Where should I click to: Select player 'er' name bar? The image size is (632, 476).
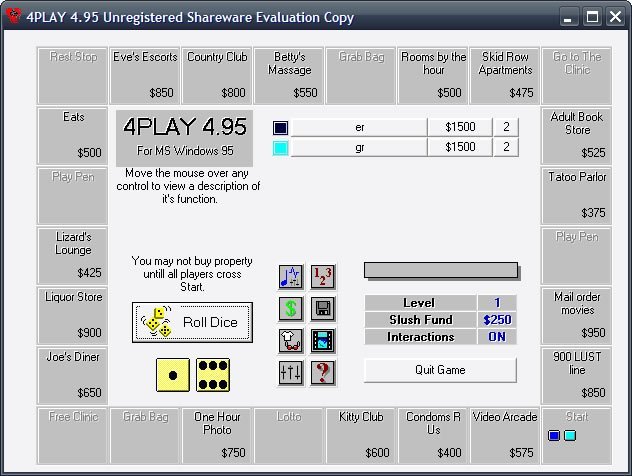359,127
